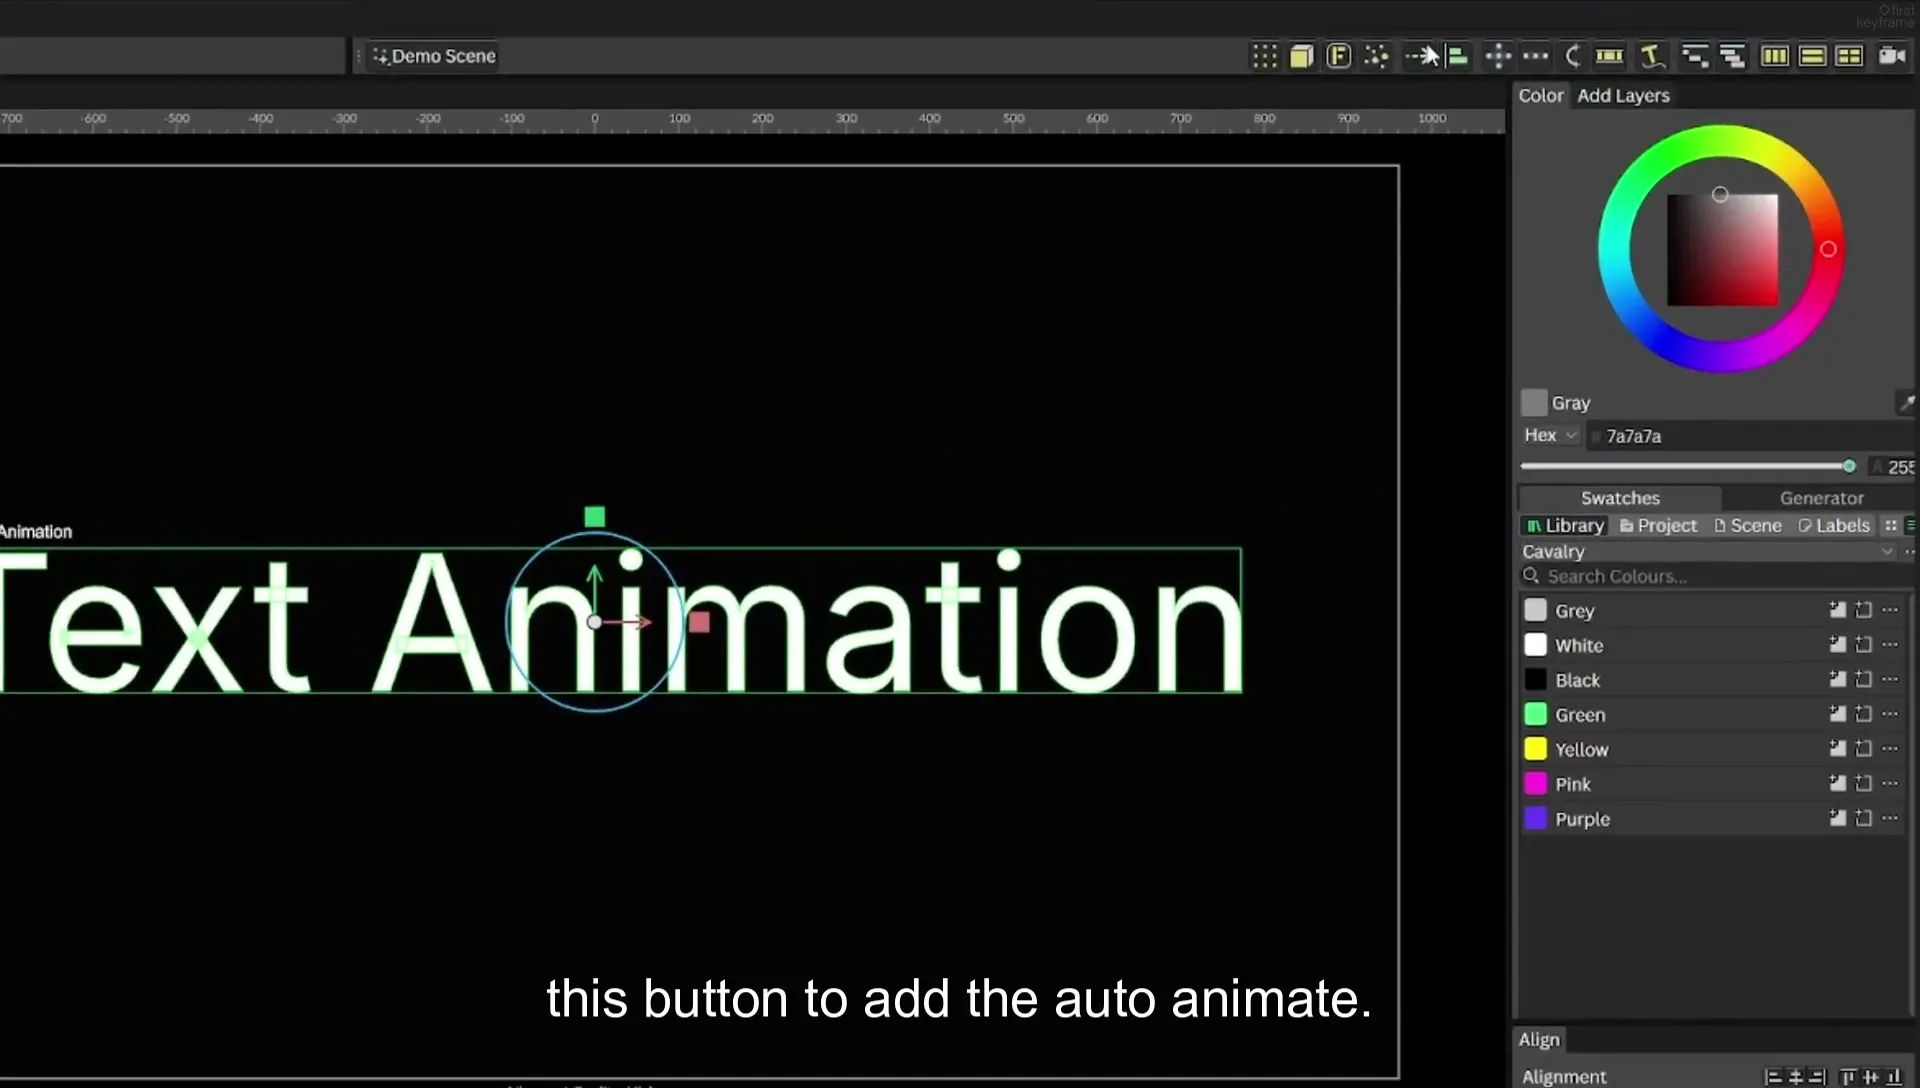Viewport: 1920px width, 1088px height.
Task: Open more options for Purple swatch
Action: [1890, 818]
